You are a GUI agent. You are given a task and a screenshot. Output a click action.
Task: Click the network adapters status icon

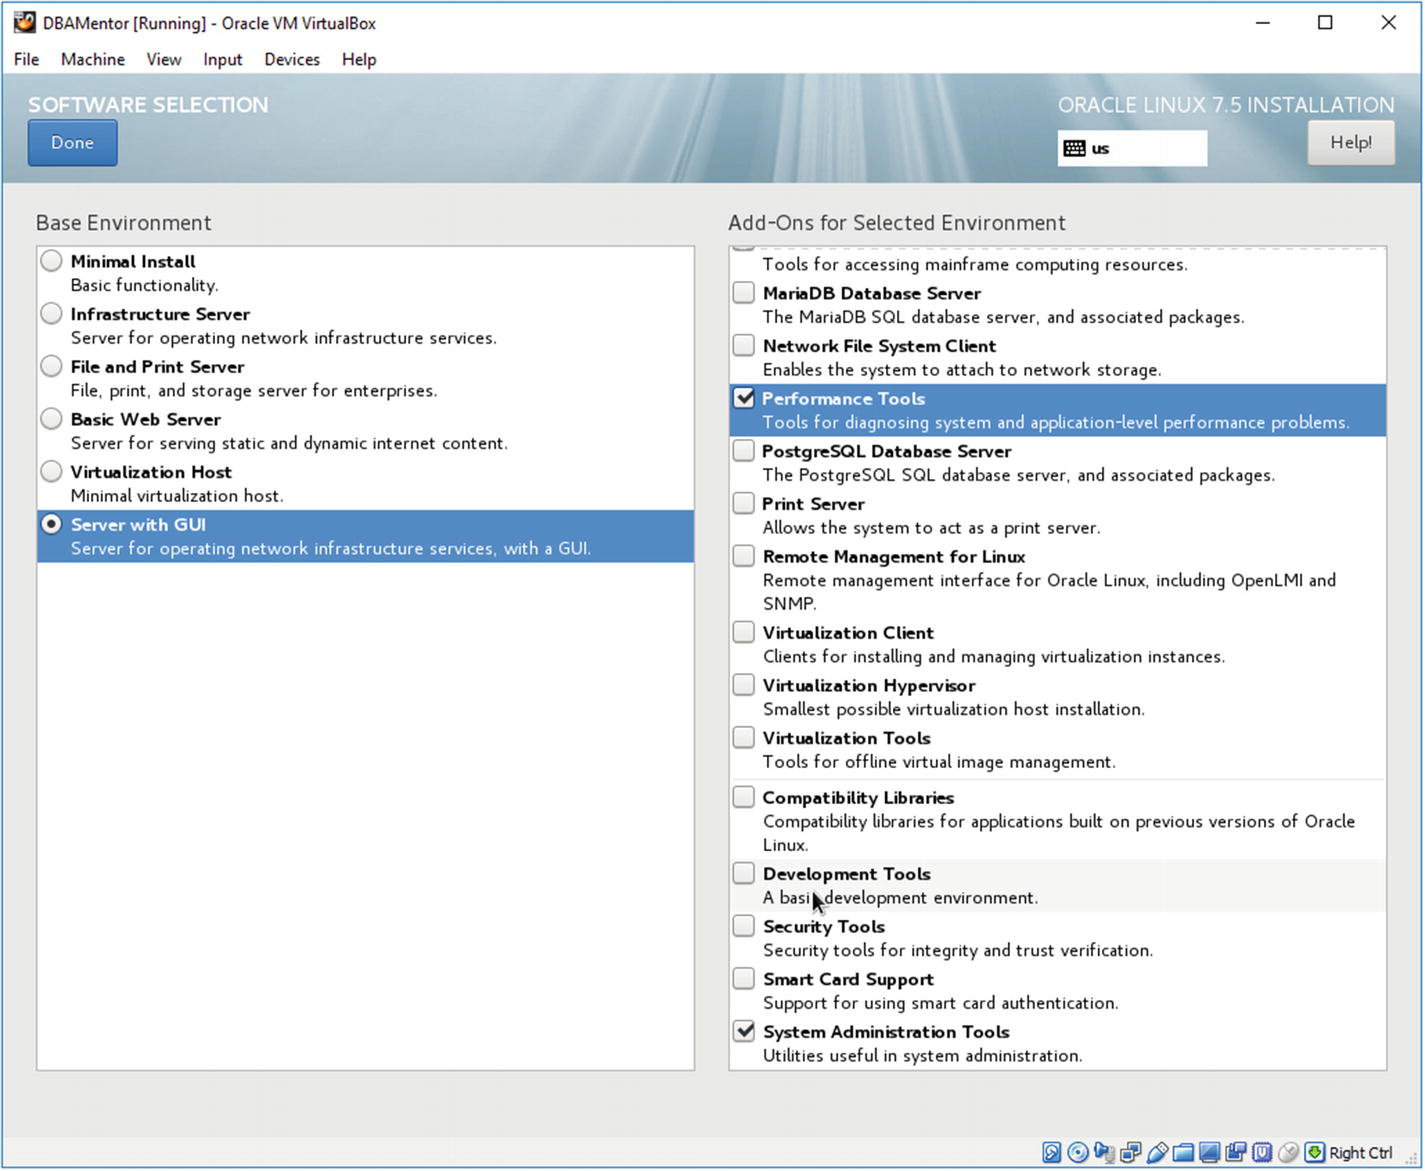point(1131,1152)
